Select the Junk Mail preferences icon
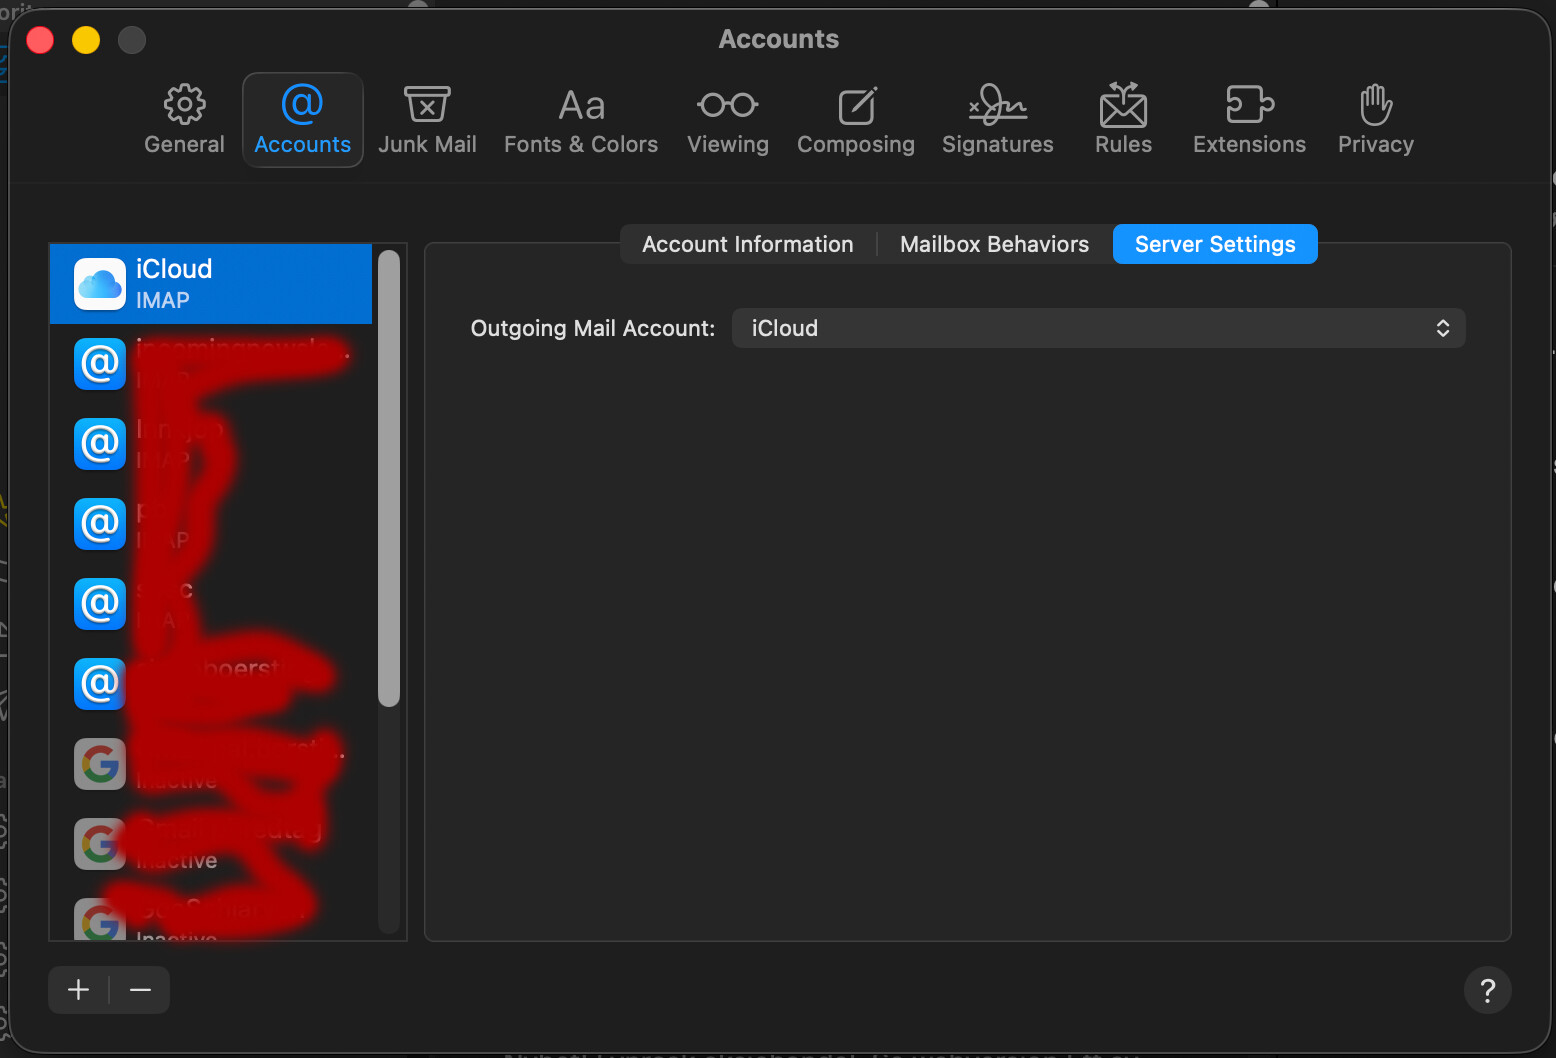Viewport: 1556px width, 1058px height. [427, 120]
